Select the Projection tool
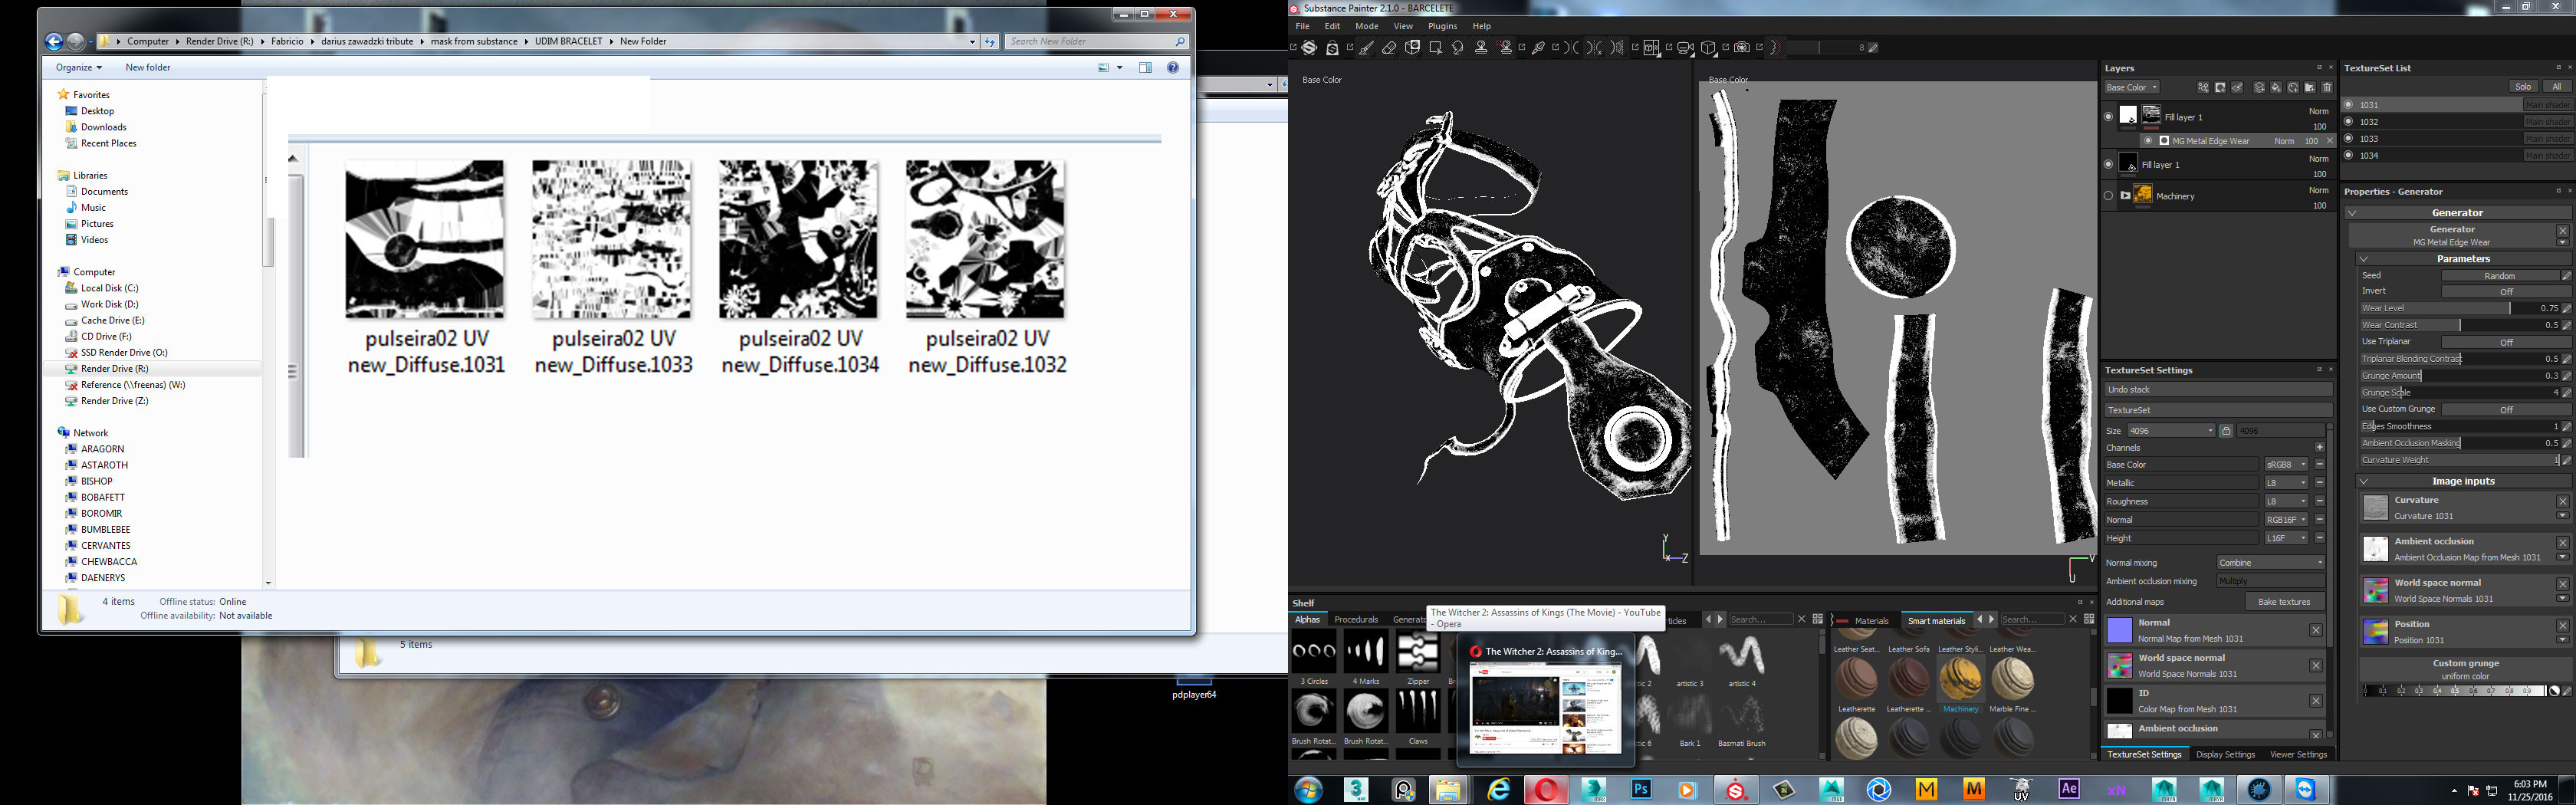The width and height of the screenshot is (2576, 805). (1413, 47)
